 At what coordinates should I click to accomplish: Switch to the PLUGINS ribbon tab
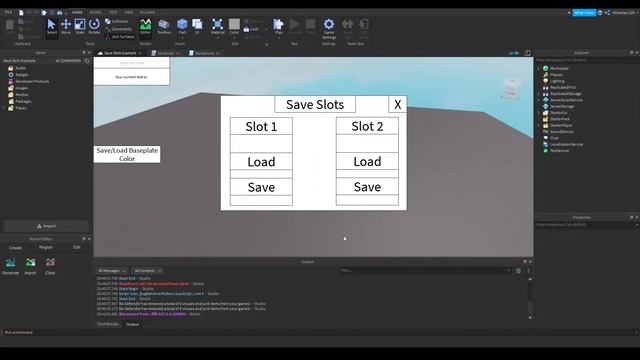click(147, 12)
